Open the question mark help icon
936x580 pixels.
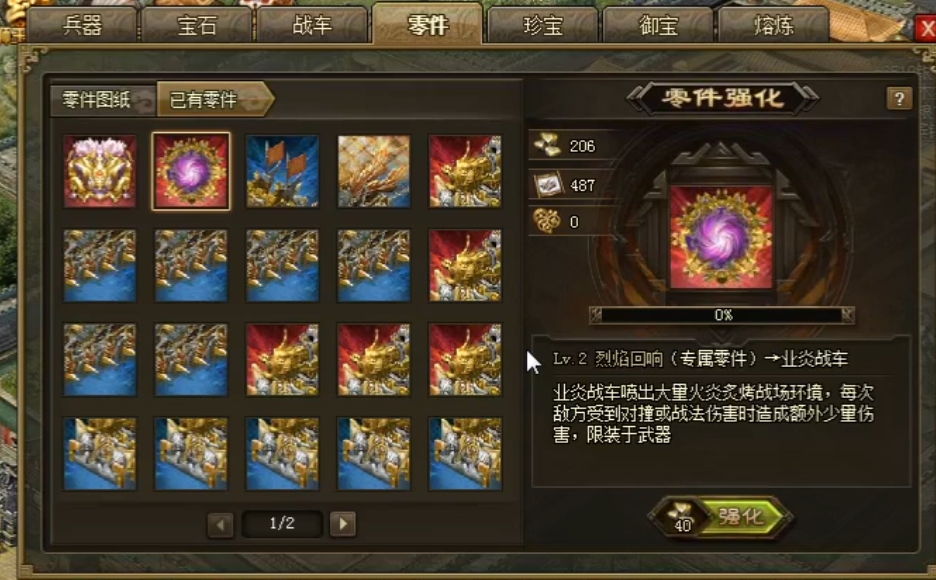(899, 98)
